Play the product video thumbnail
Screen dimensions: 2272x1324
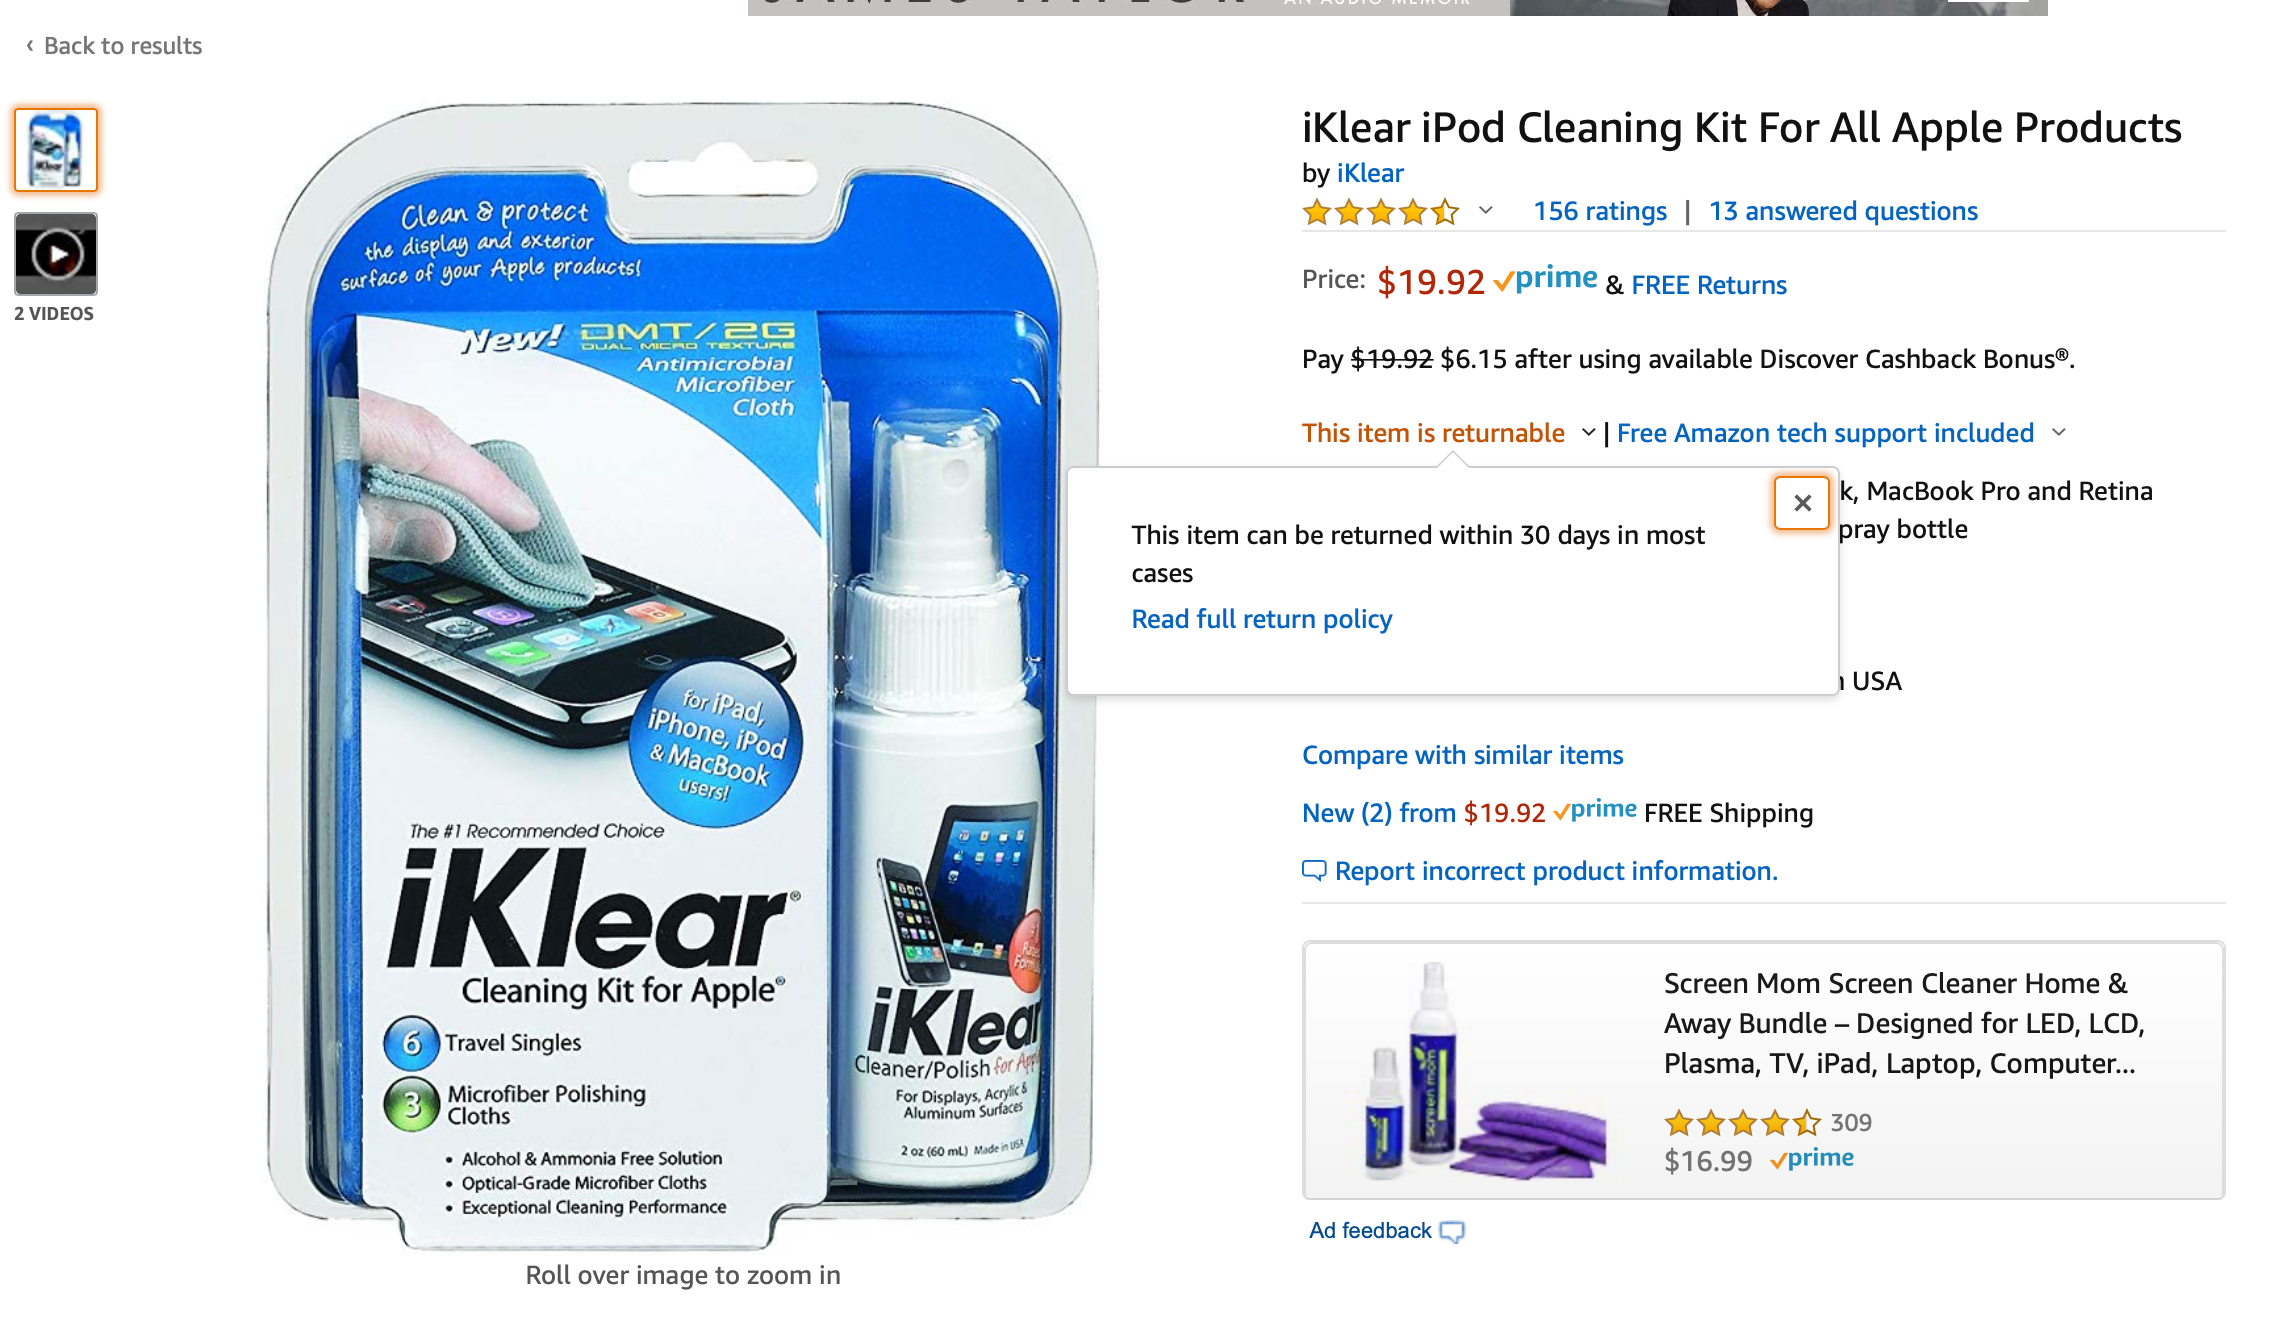(56, 254)
